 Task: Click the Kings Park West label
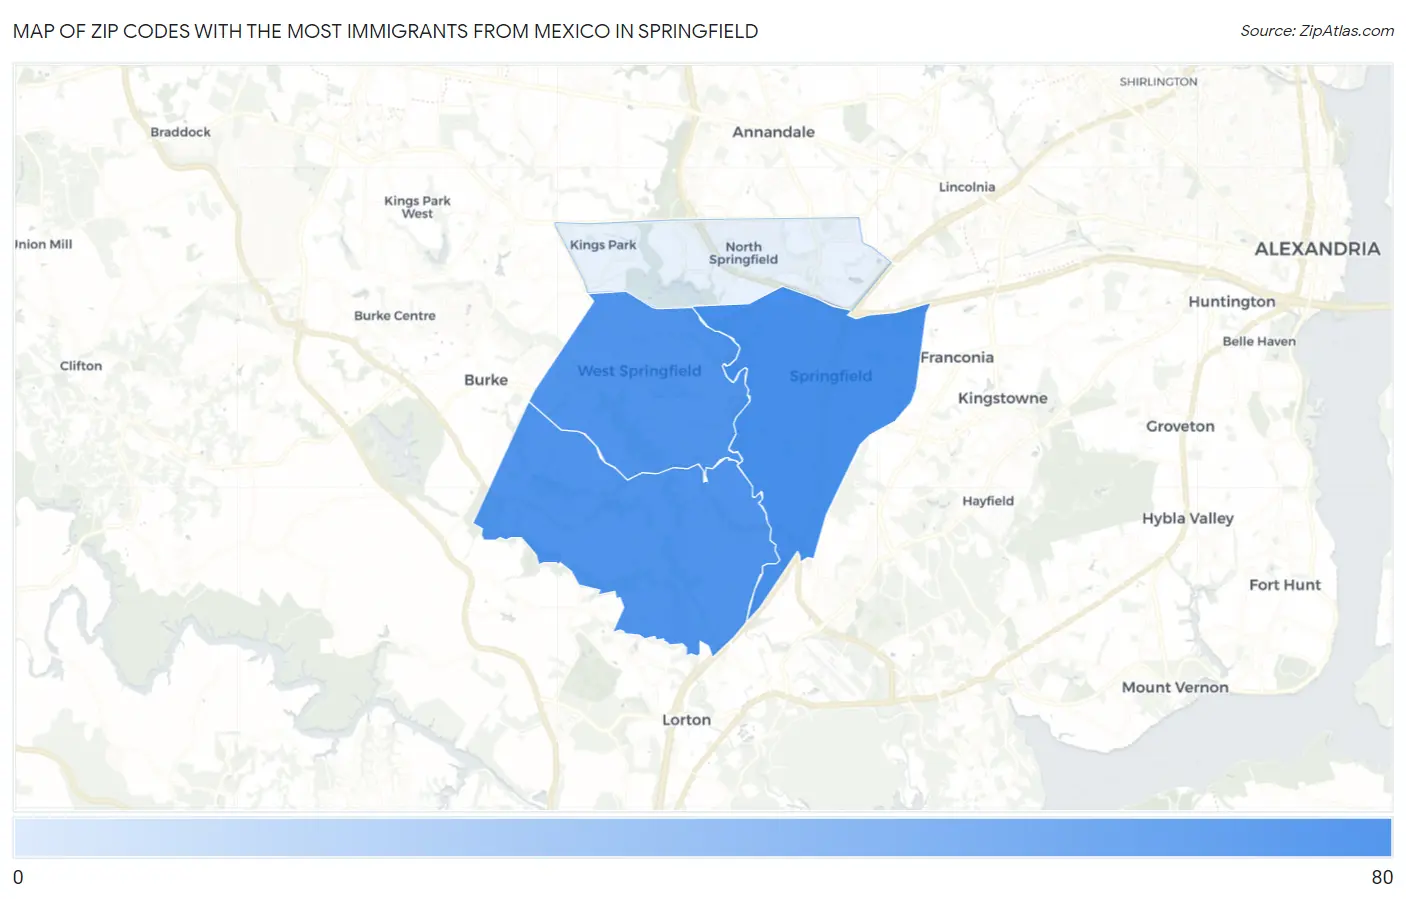point(417,207)
